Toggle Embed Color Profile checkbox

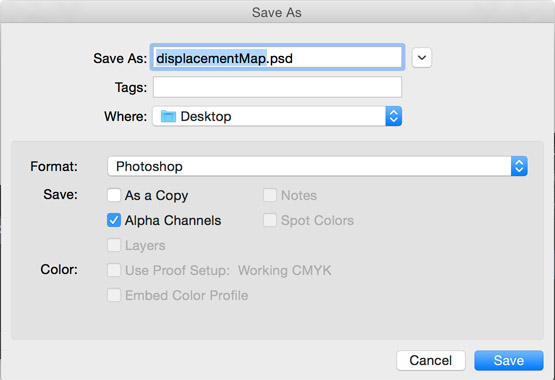[114, 295]
